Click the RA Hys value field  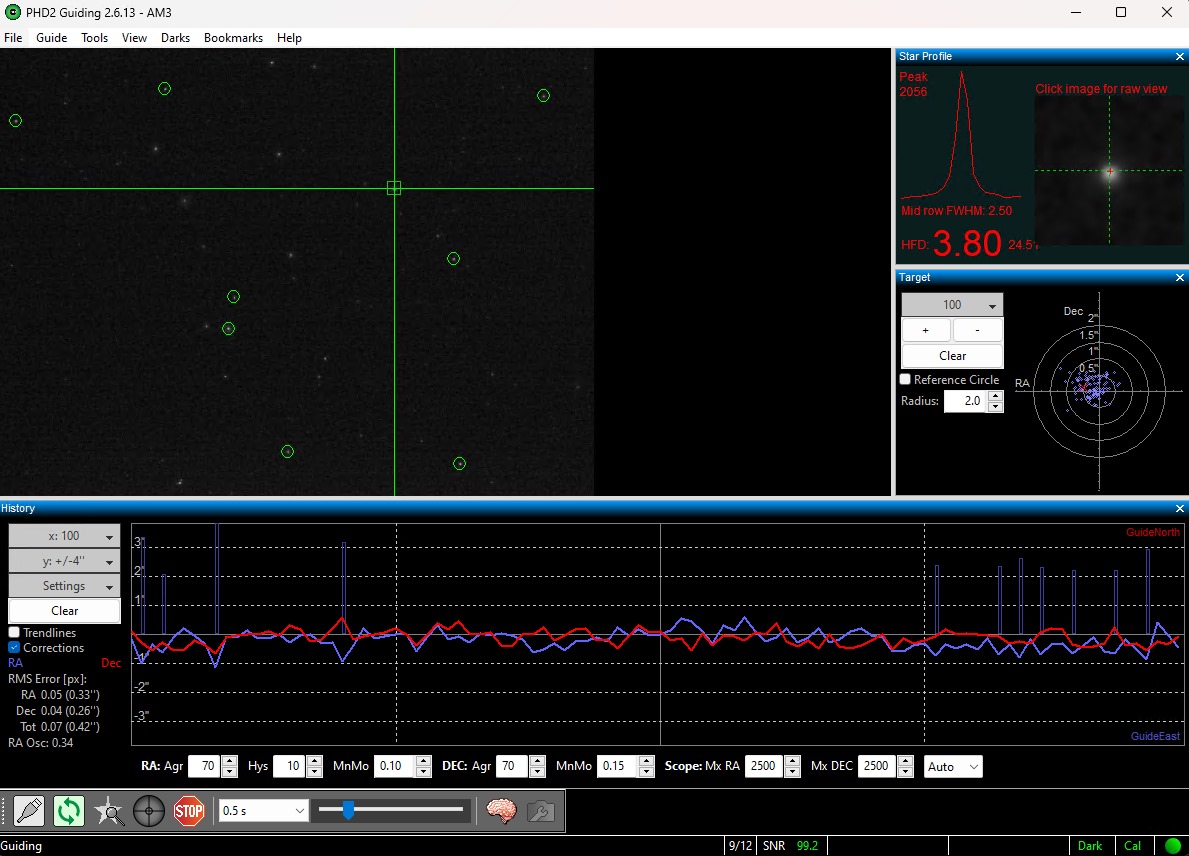pyautogui.click(x=289, y=767)
